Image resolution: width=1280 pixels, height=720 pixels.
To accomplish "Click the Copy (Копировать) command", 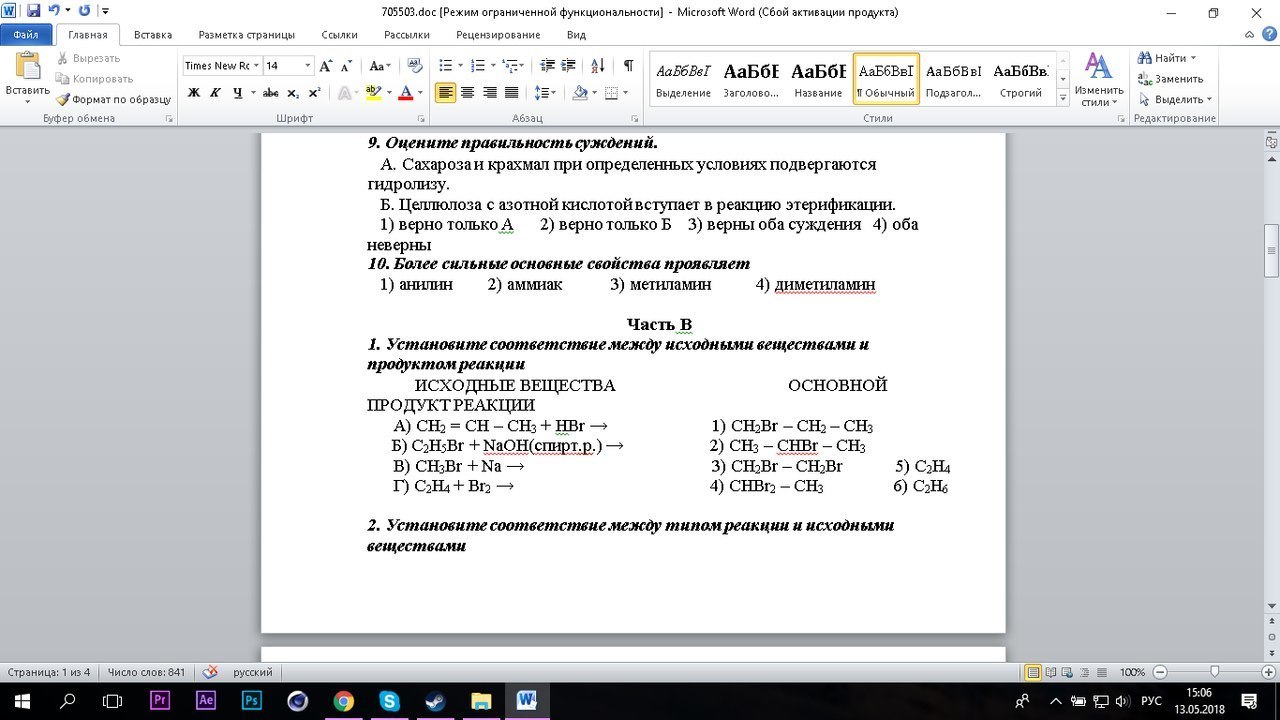I will [94, 79].
